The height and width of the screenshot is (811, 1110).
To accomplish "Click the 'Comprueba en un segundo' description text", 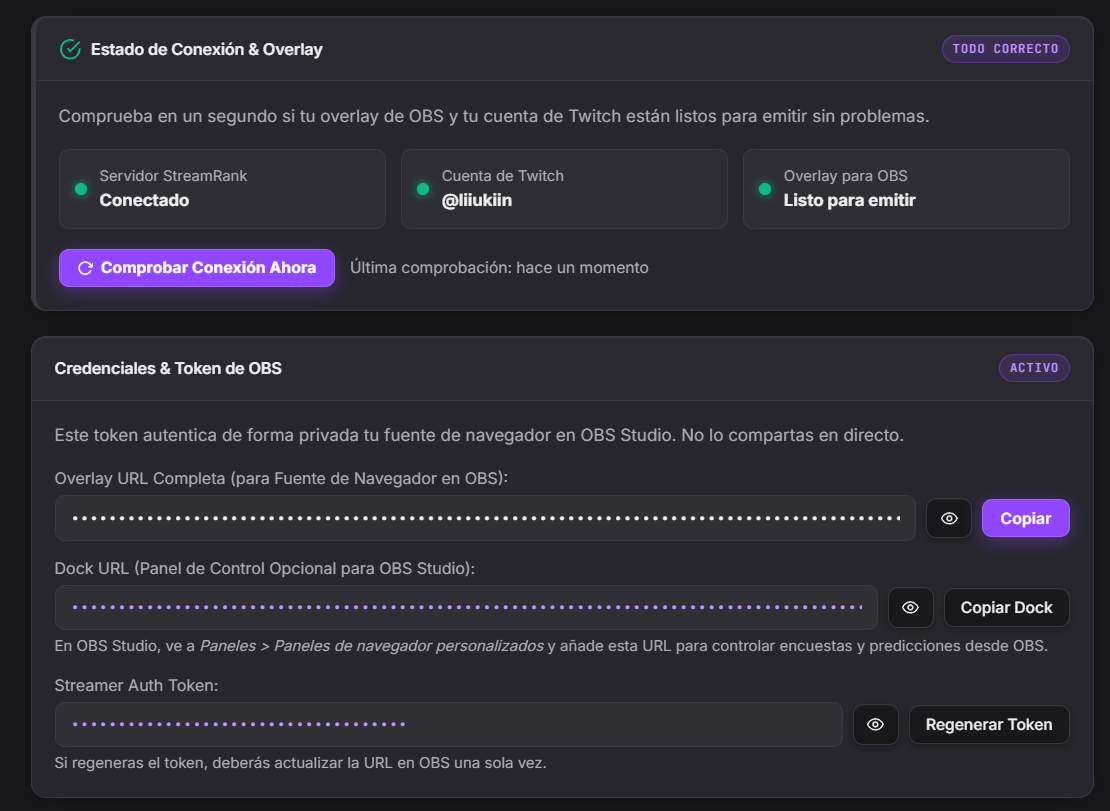I will 493,117.
